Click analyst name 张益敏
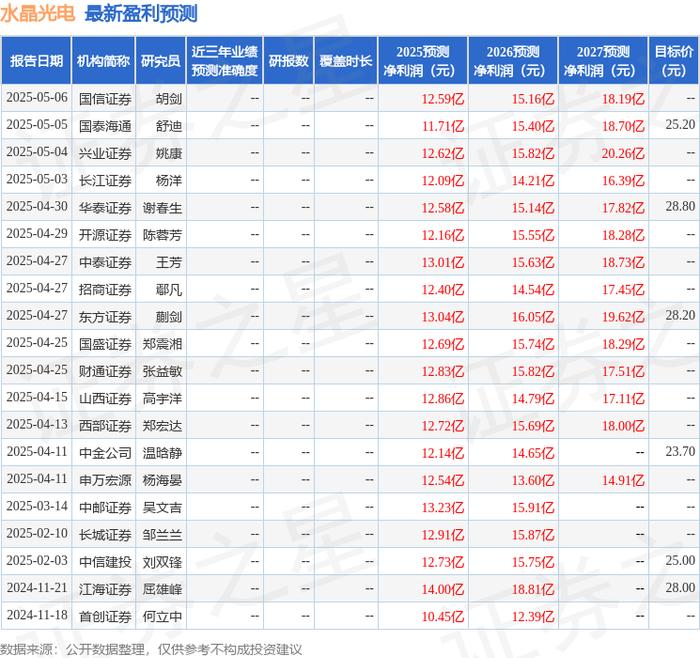Viewport: 700px width, 658px height. click(162, 371)
